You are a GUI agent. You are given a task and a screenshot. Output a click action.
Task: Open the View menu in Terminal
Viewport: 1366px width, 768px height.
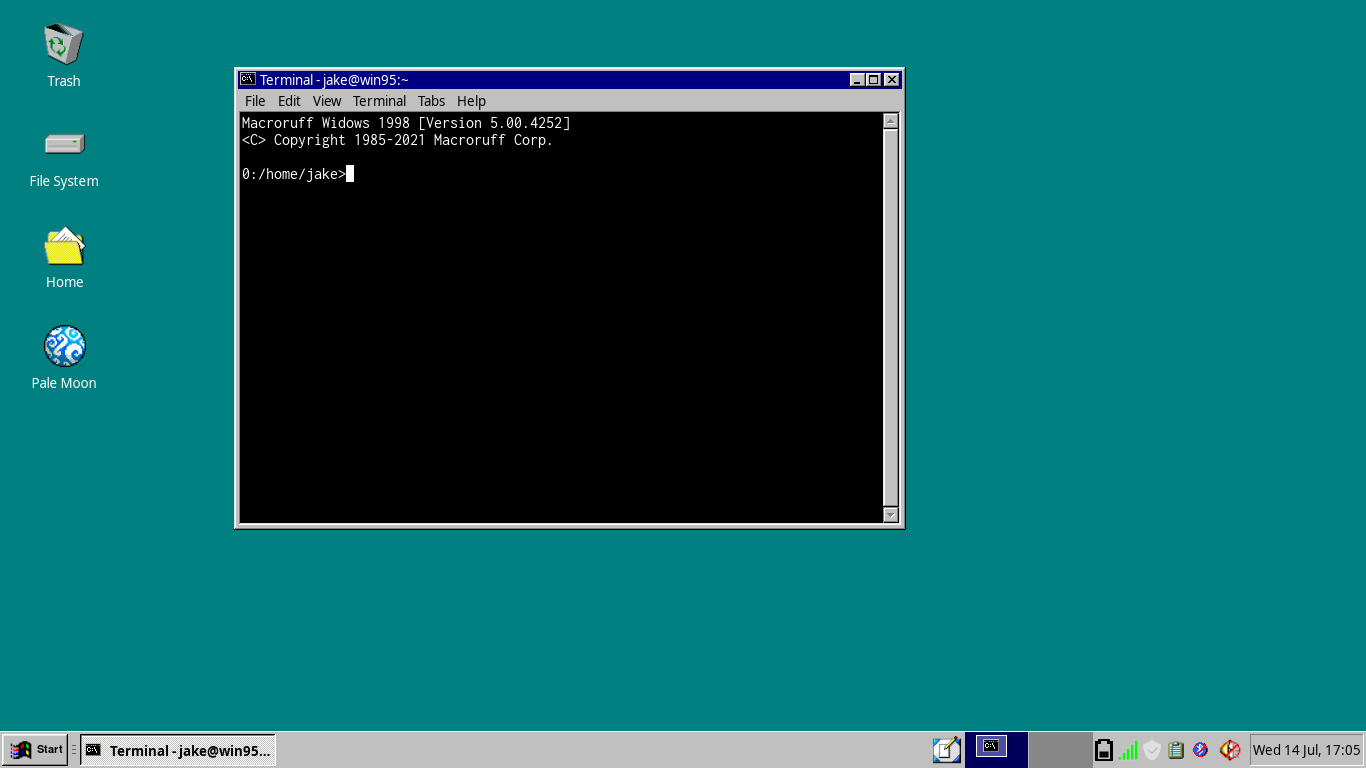tap(327, 101)
